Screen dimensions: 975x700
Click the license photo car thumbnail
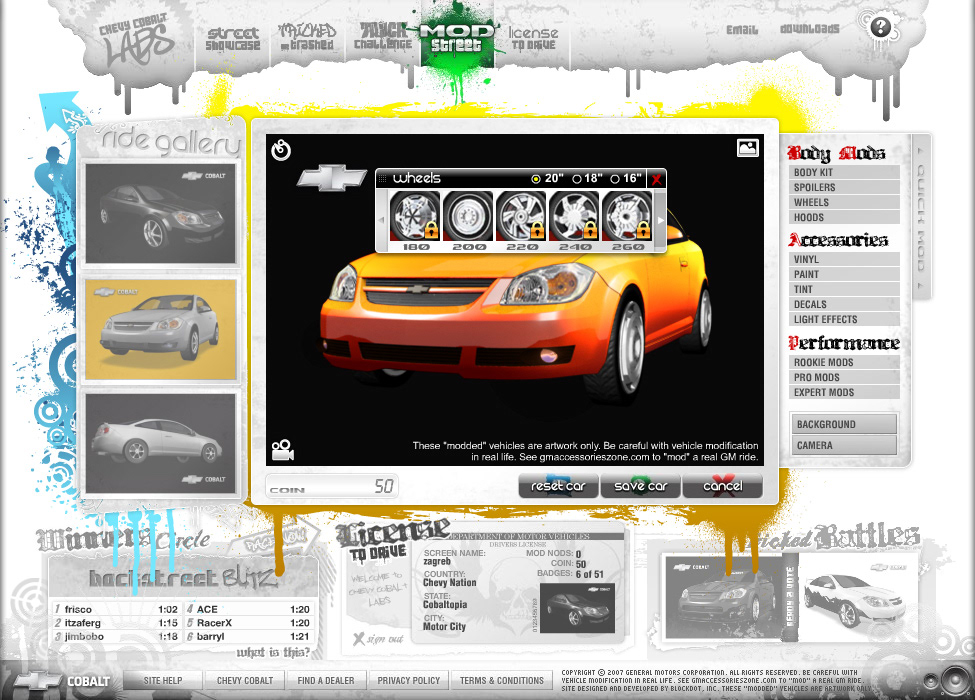577,608
